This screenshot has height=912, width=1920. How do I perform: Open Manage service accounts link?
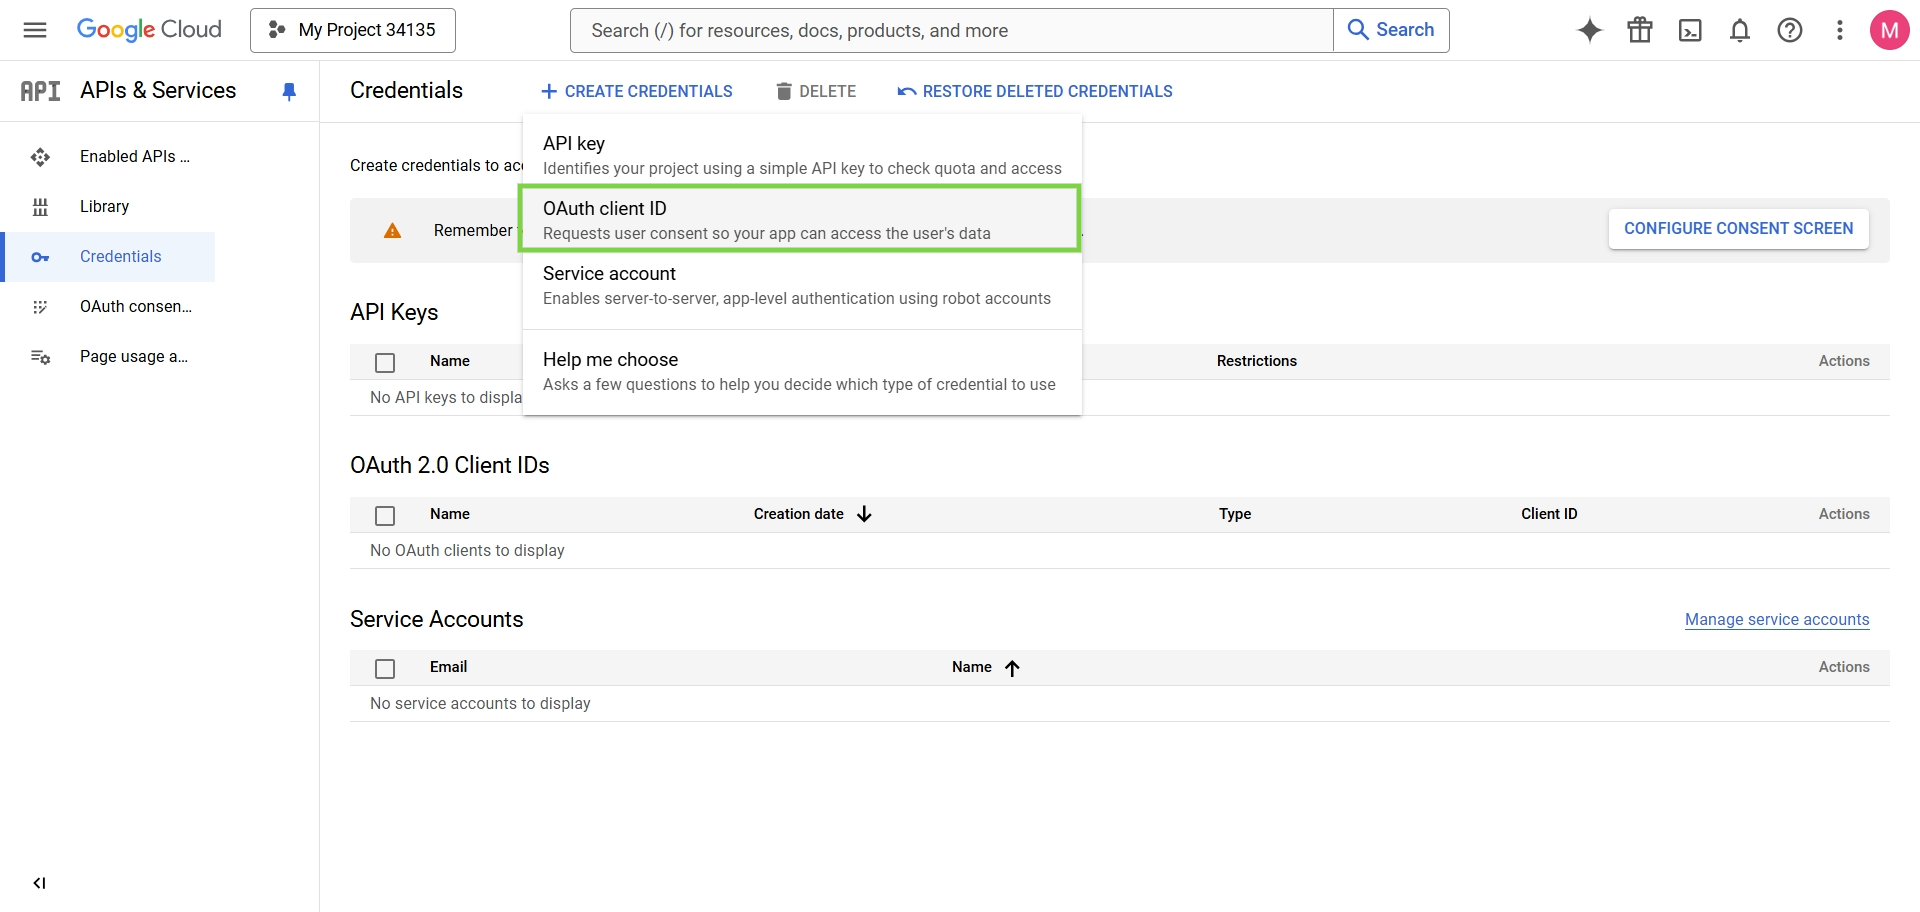[x=1777, y=620]
